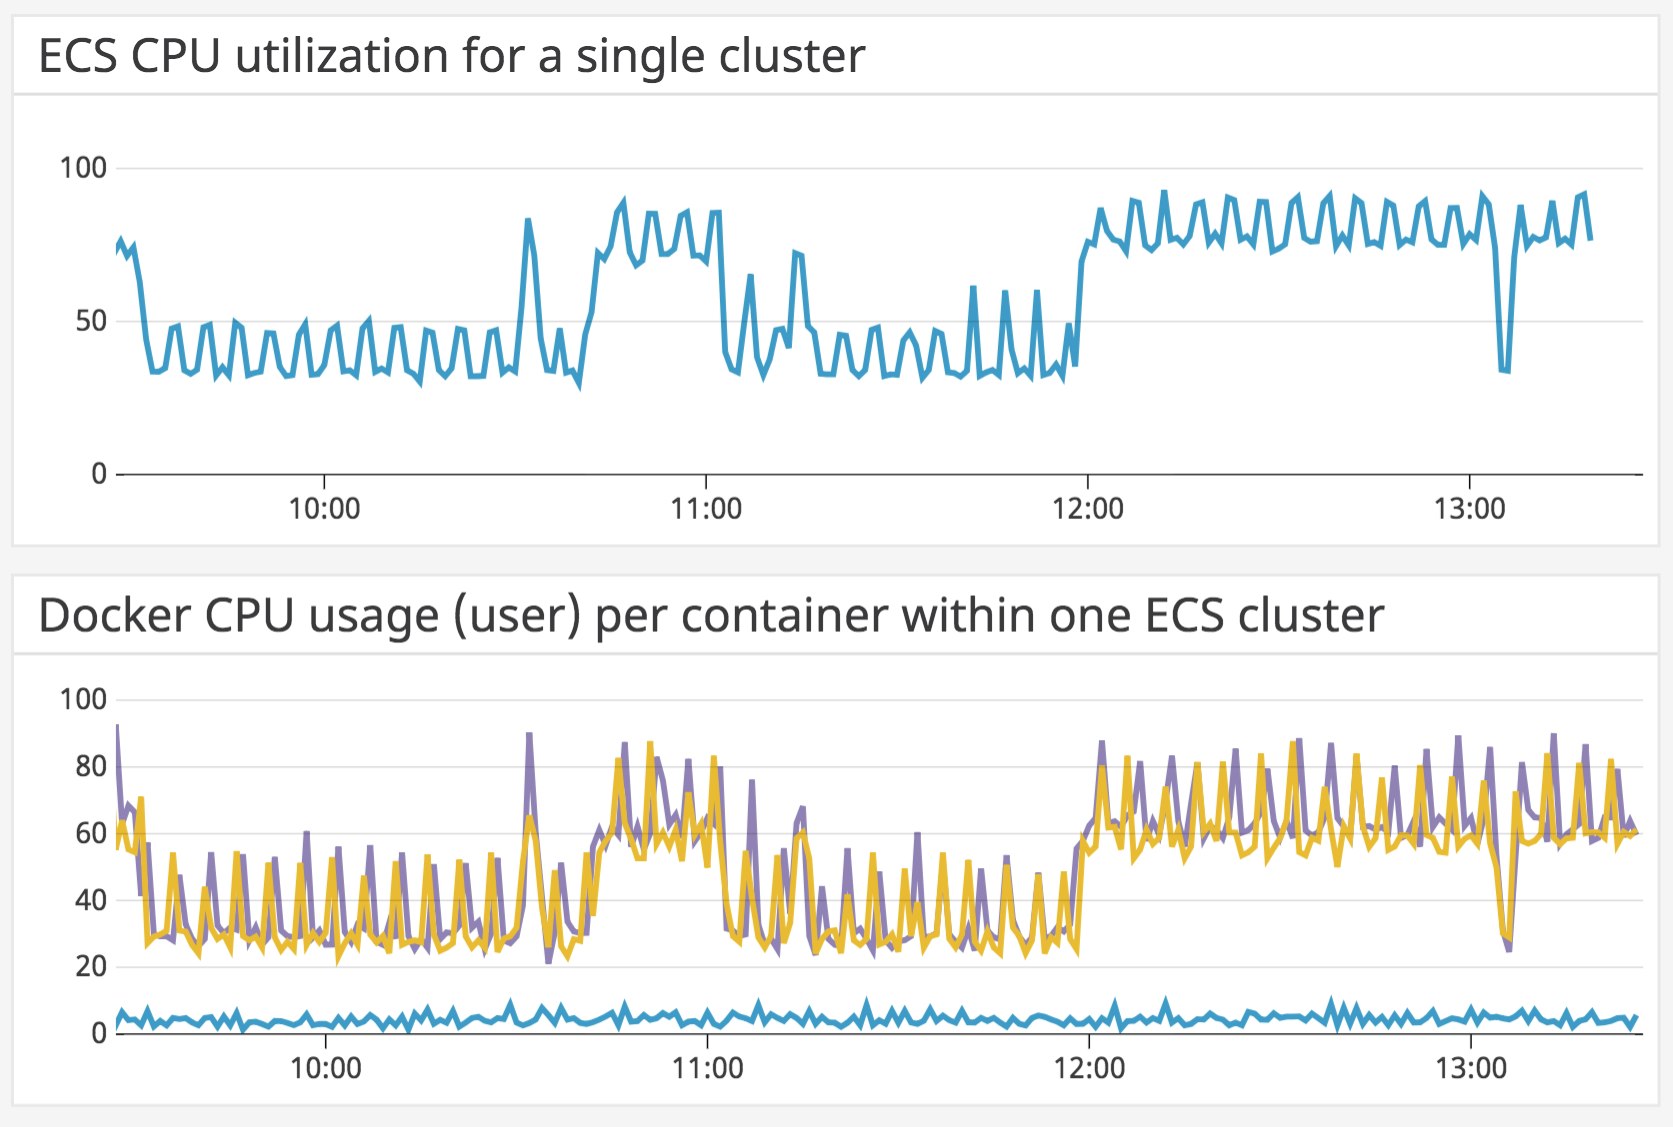Click the 100 y-axis label on ECS chart

coord(83,168)
